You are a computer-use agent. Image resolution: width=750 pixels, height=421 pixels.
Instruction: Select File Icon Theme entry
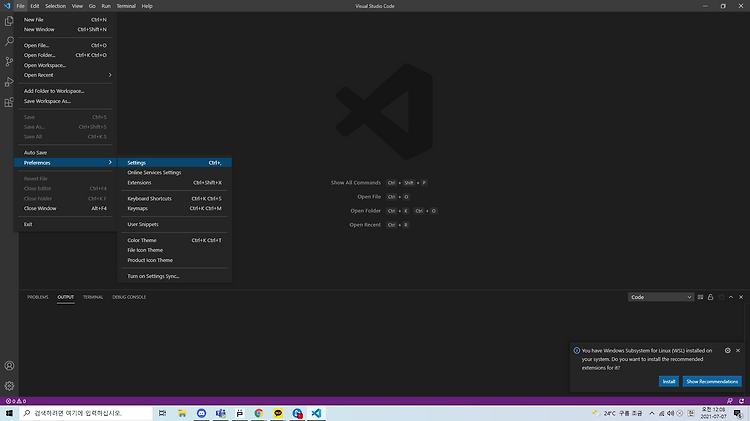tap(175, 250)
